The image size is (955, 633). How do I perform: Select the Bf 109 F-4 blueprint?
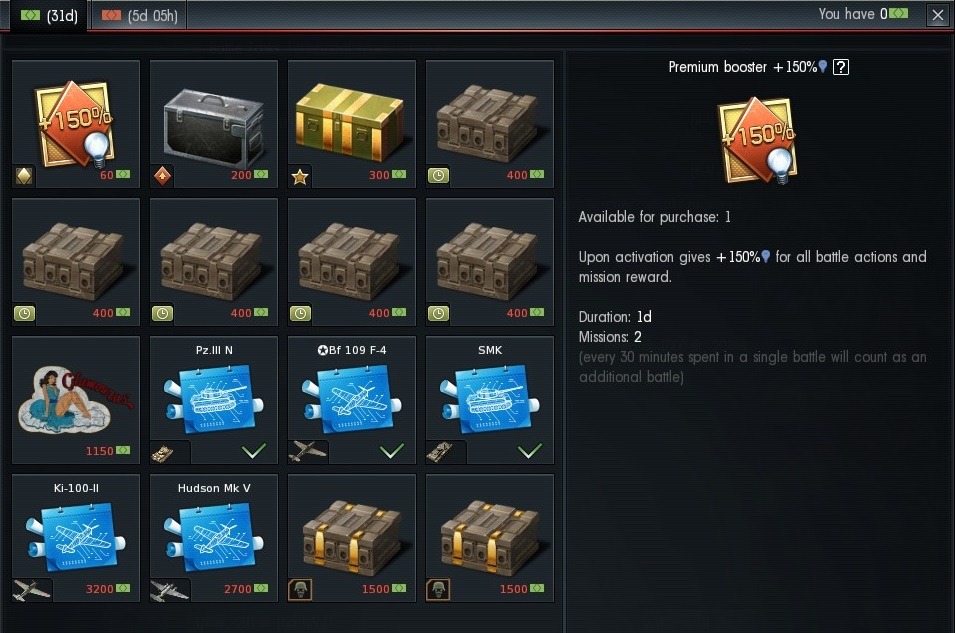coord(351,400)
